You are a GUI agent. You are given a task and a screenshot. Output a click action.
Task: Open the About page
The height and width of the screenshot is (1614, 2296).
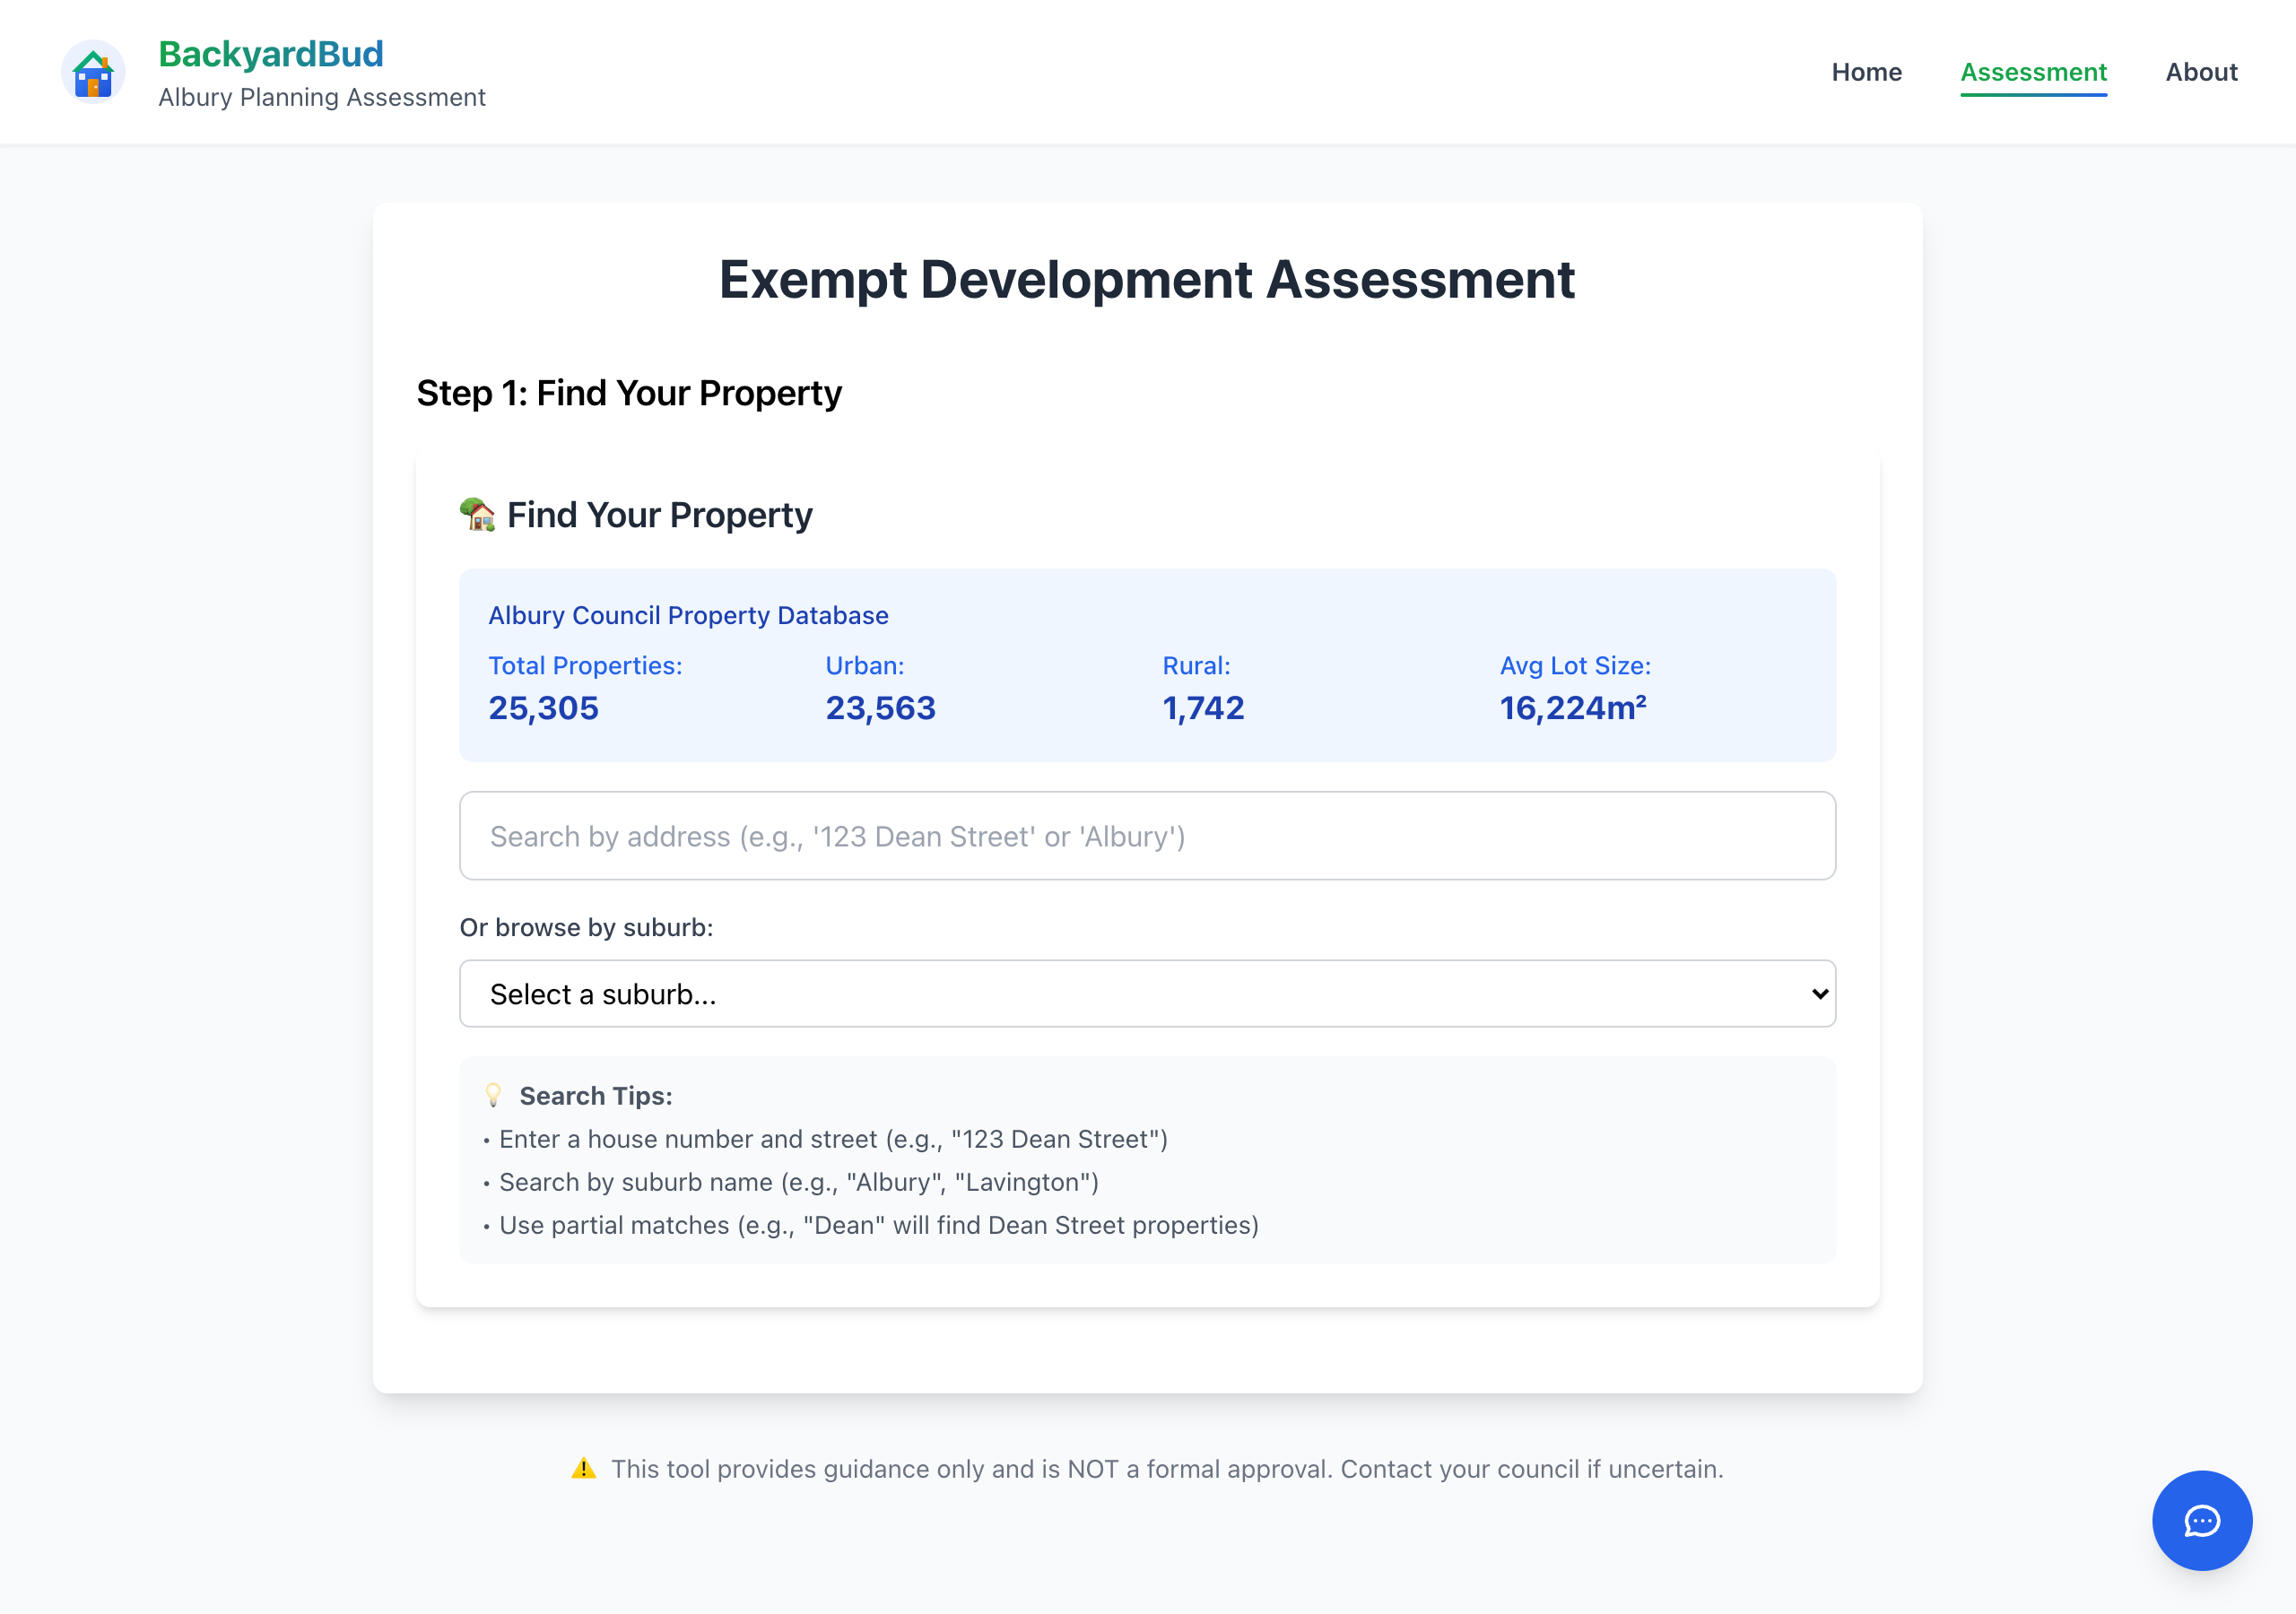click(x=2201, y=72)
